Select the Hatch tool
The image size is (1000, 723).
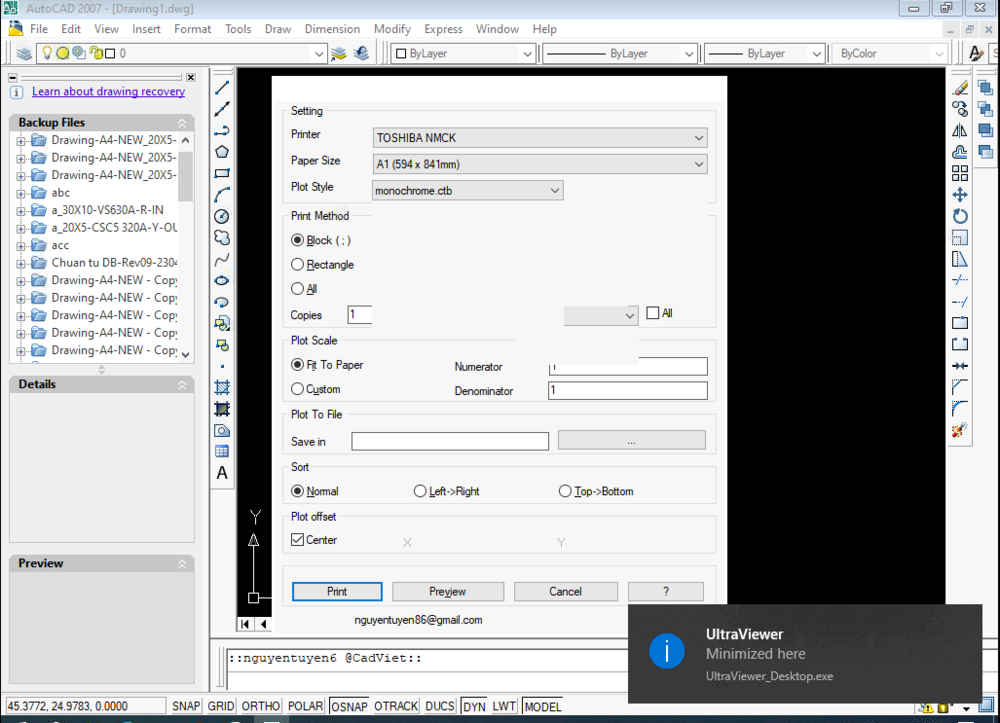(222, 388)
